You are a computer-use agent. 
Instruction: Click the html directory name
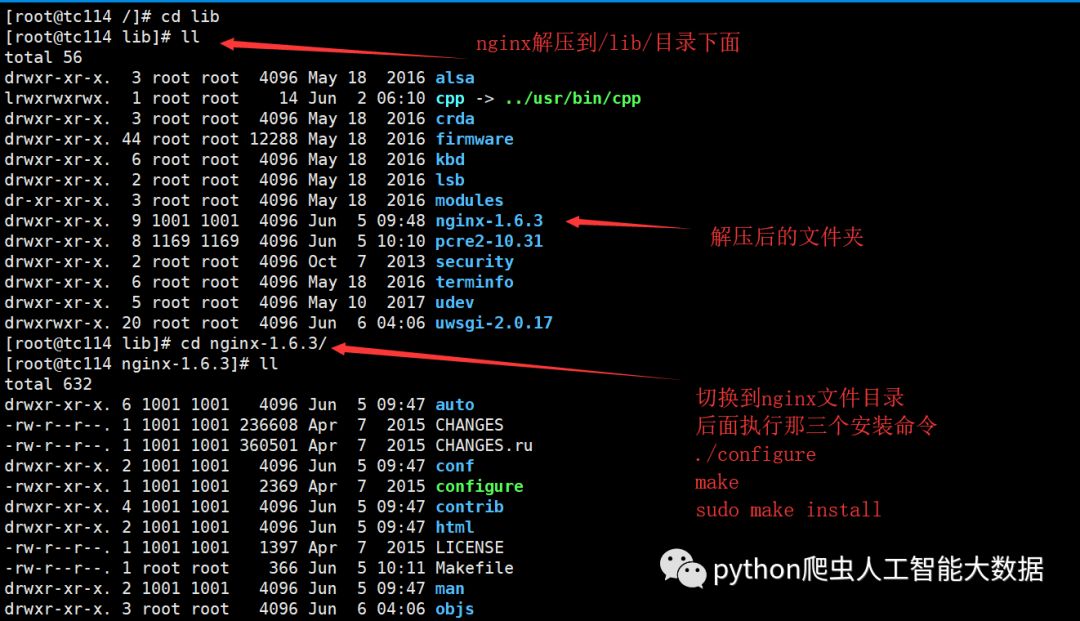455,527
